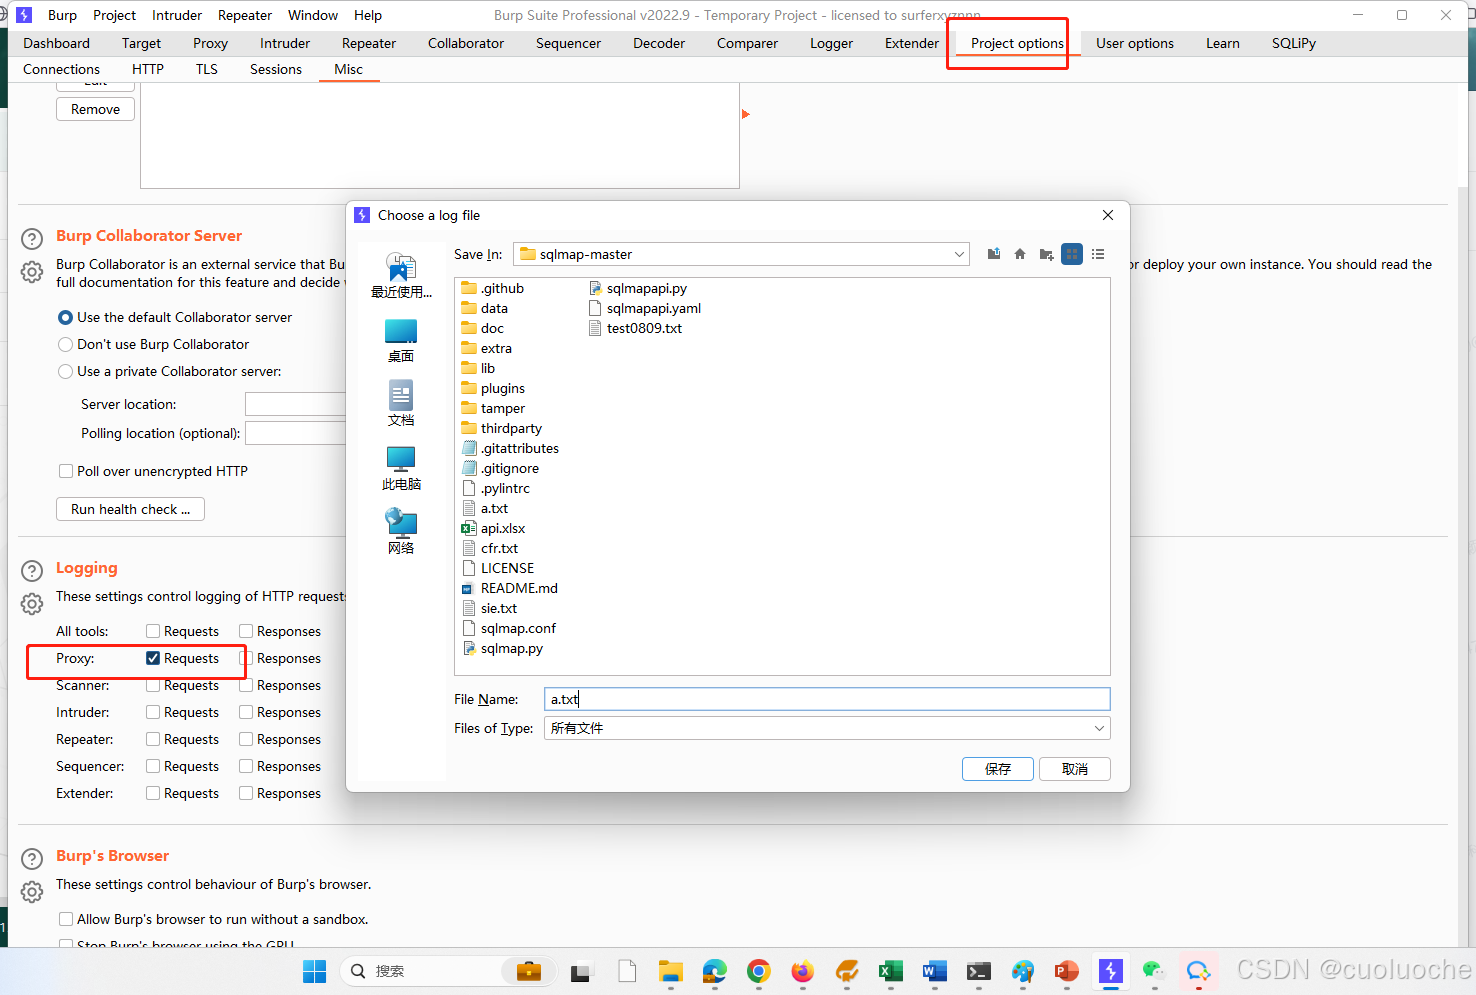Select the tamper folder in file list

493,408
